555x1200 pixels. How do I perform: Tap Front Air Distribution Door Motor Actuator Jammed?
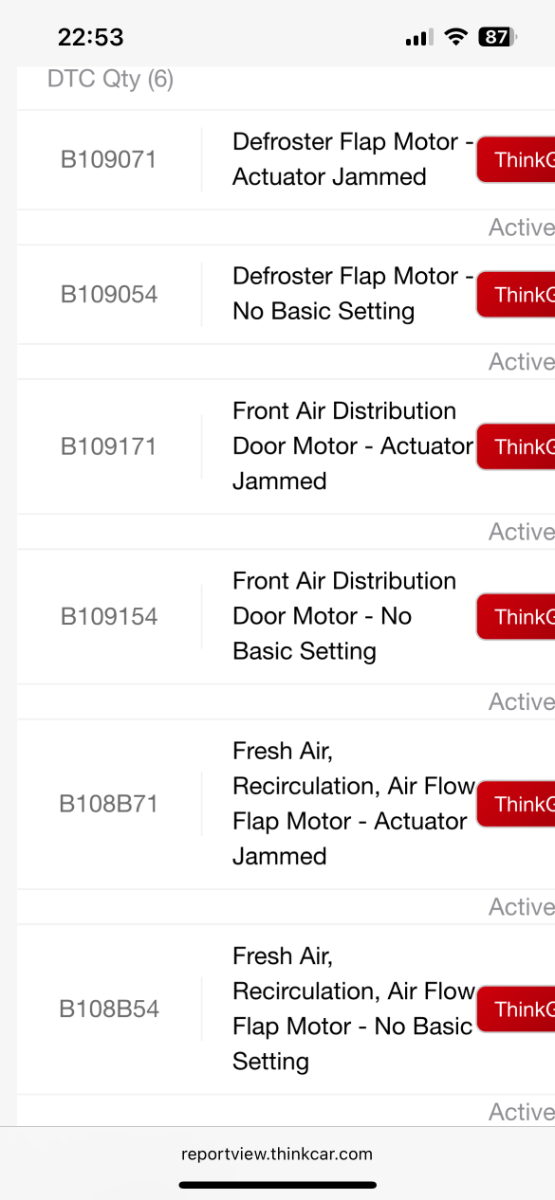(x=353, y=446)
